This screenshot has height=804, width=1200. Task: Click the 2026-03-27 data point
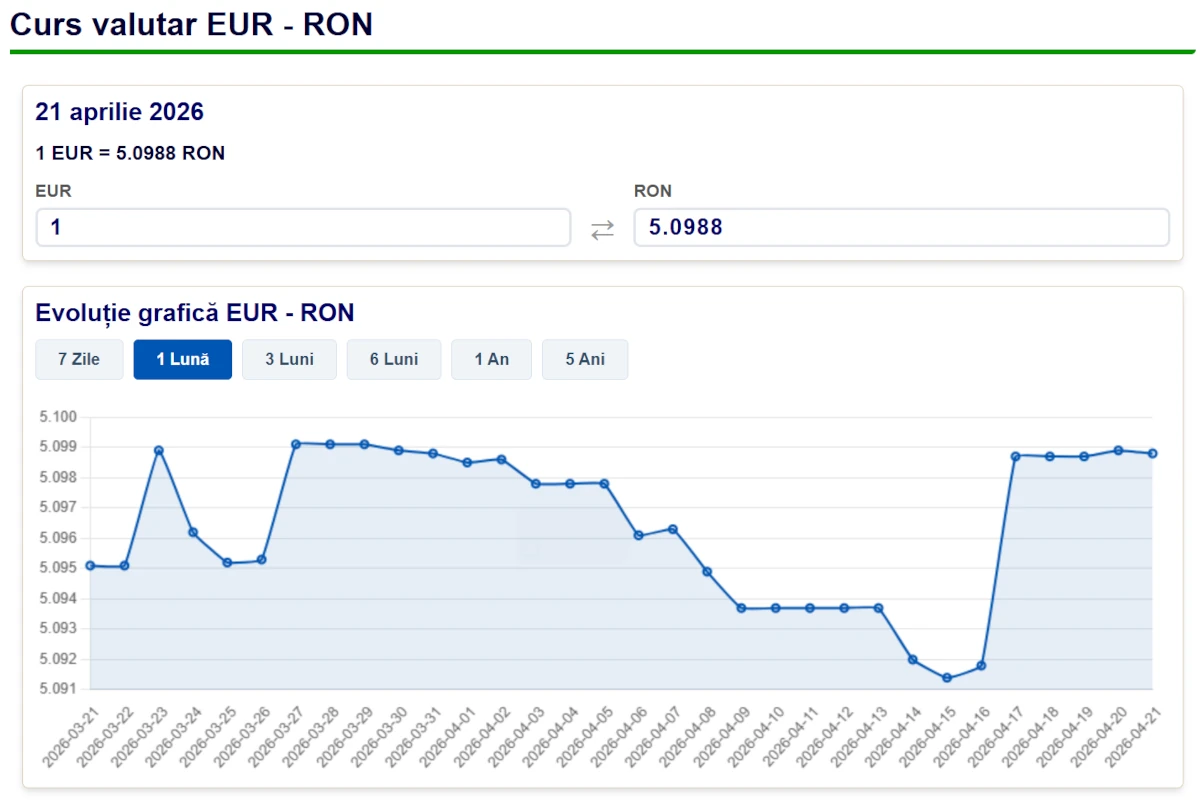point(296,444)
